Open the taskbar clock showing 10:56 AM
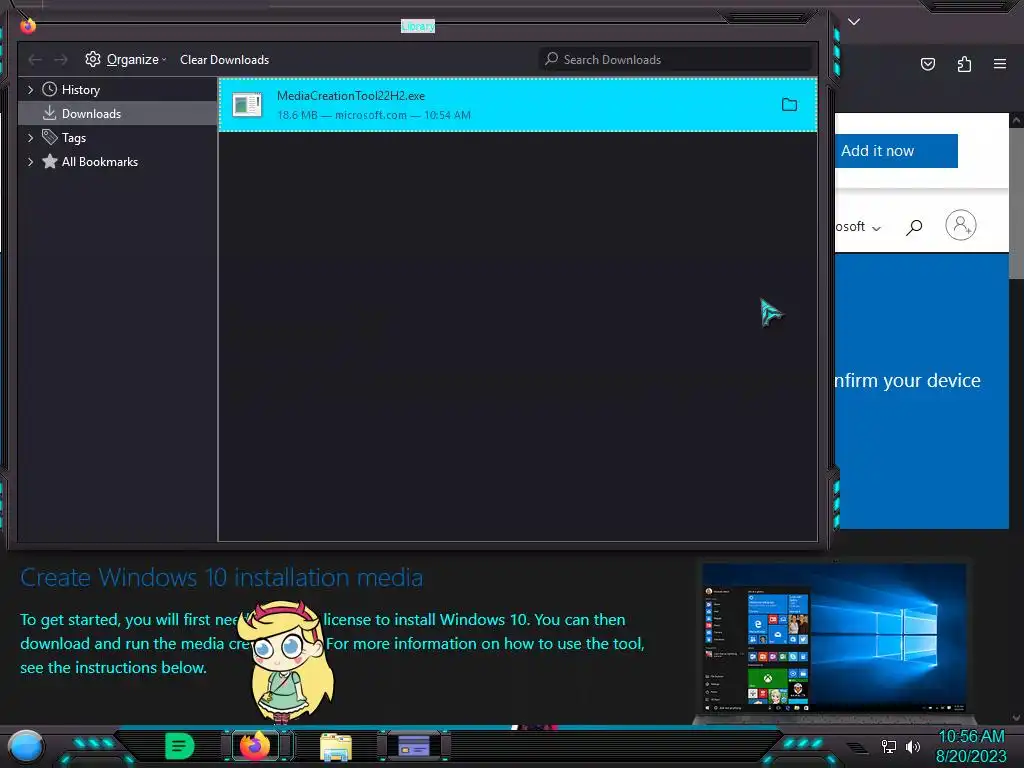1024x768 pixels. coord(971,746)
